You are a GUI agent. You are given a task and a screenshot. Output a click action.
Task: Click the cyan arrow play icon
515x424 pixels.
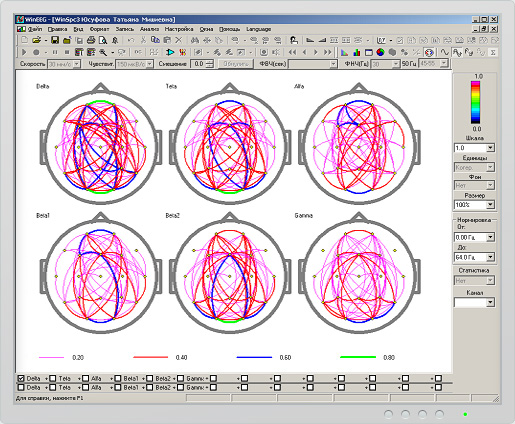[170, 52]
